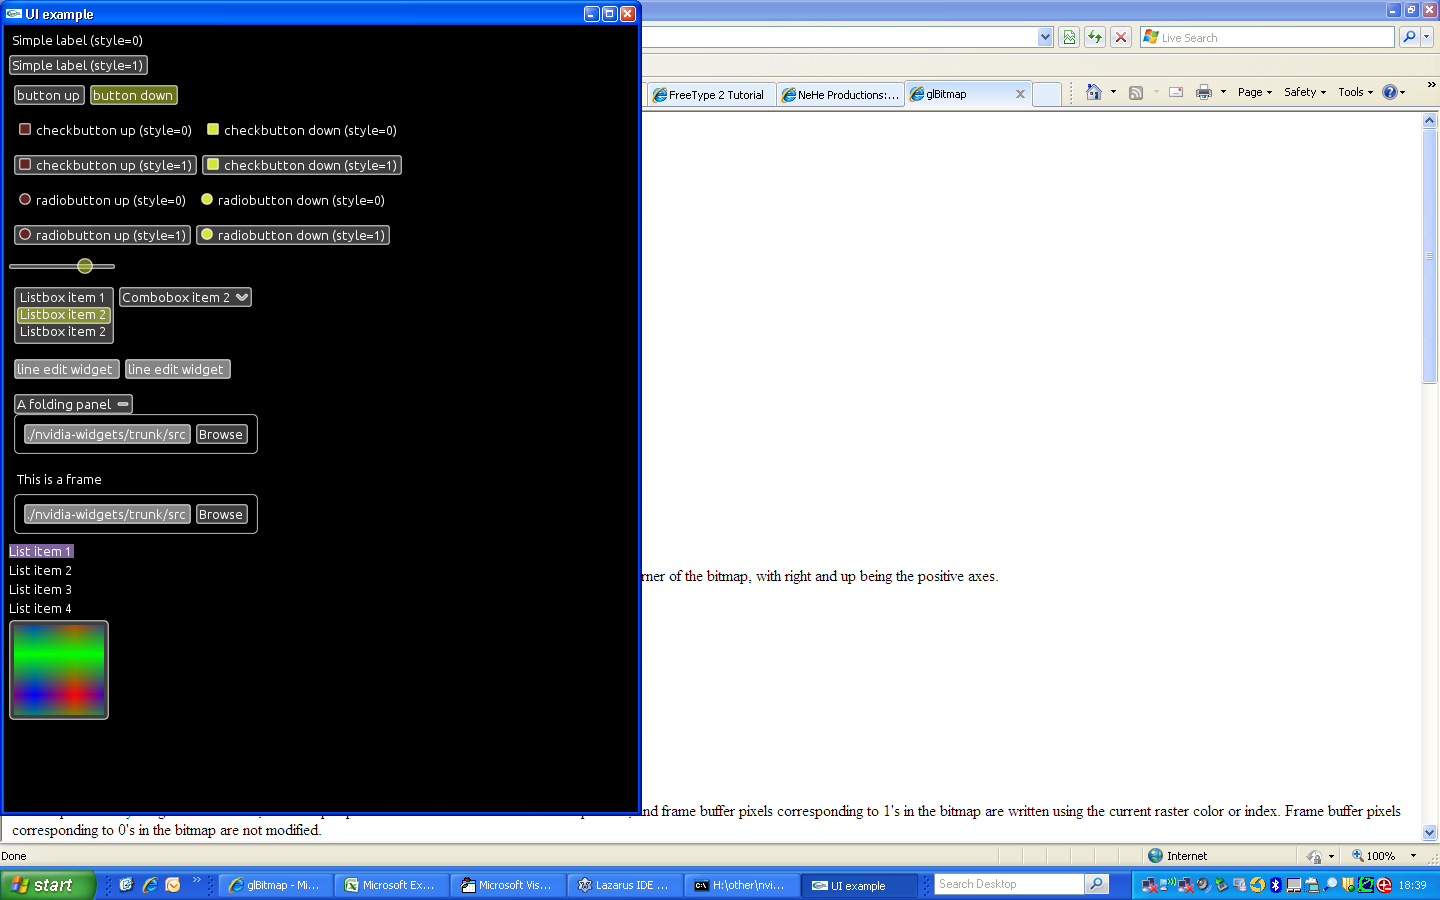The image size is (1440, 900).
Task: Select List item 3 in list
Action: tap(40, 590)
